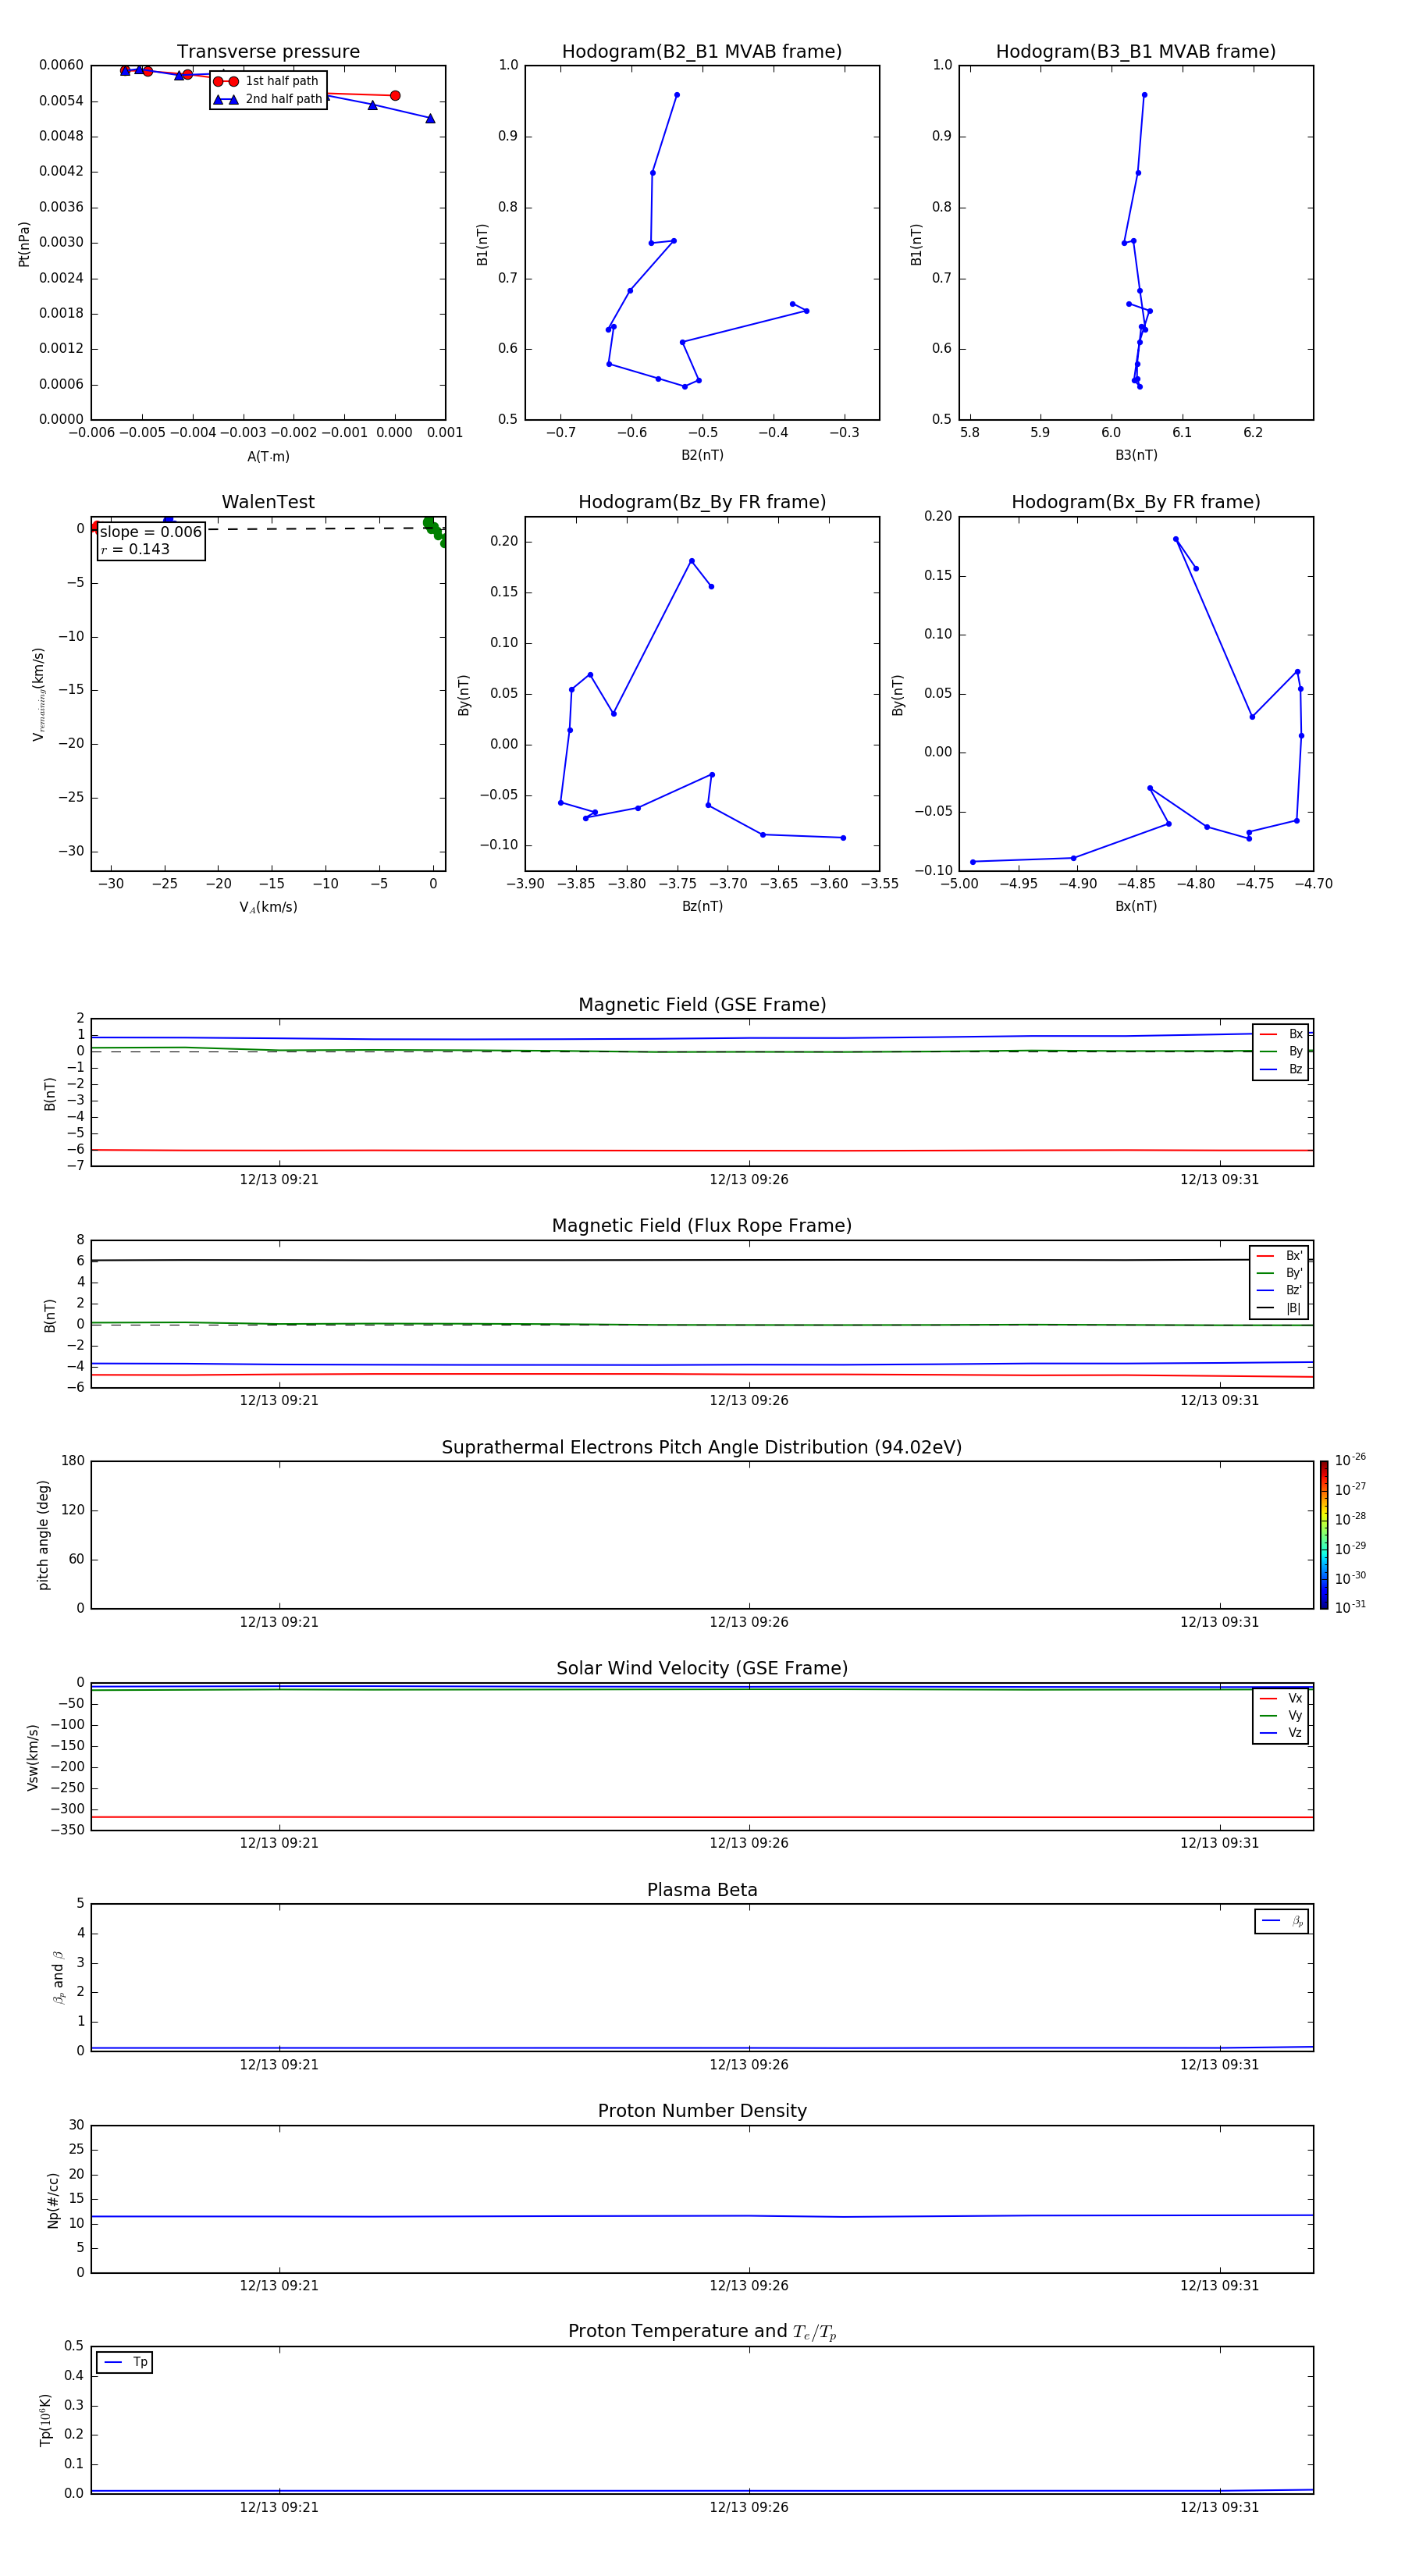The height and width of the screenshot is (2576, 1405).
Task: Click '12/13 09:31' tick under Plasma Beta
Action: [1219, 2064]
